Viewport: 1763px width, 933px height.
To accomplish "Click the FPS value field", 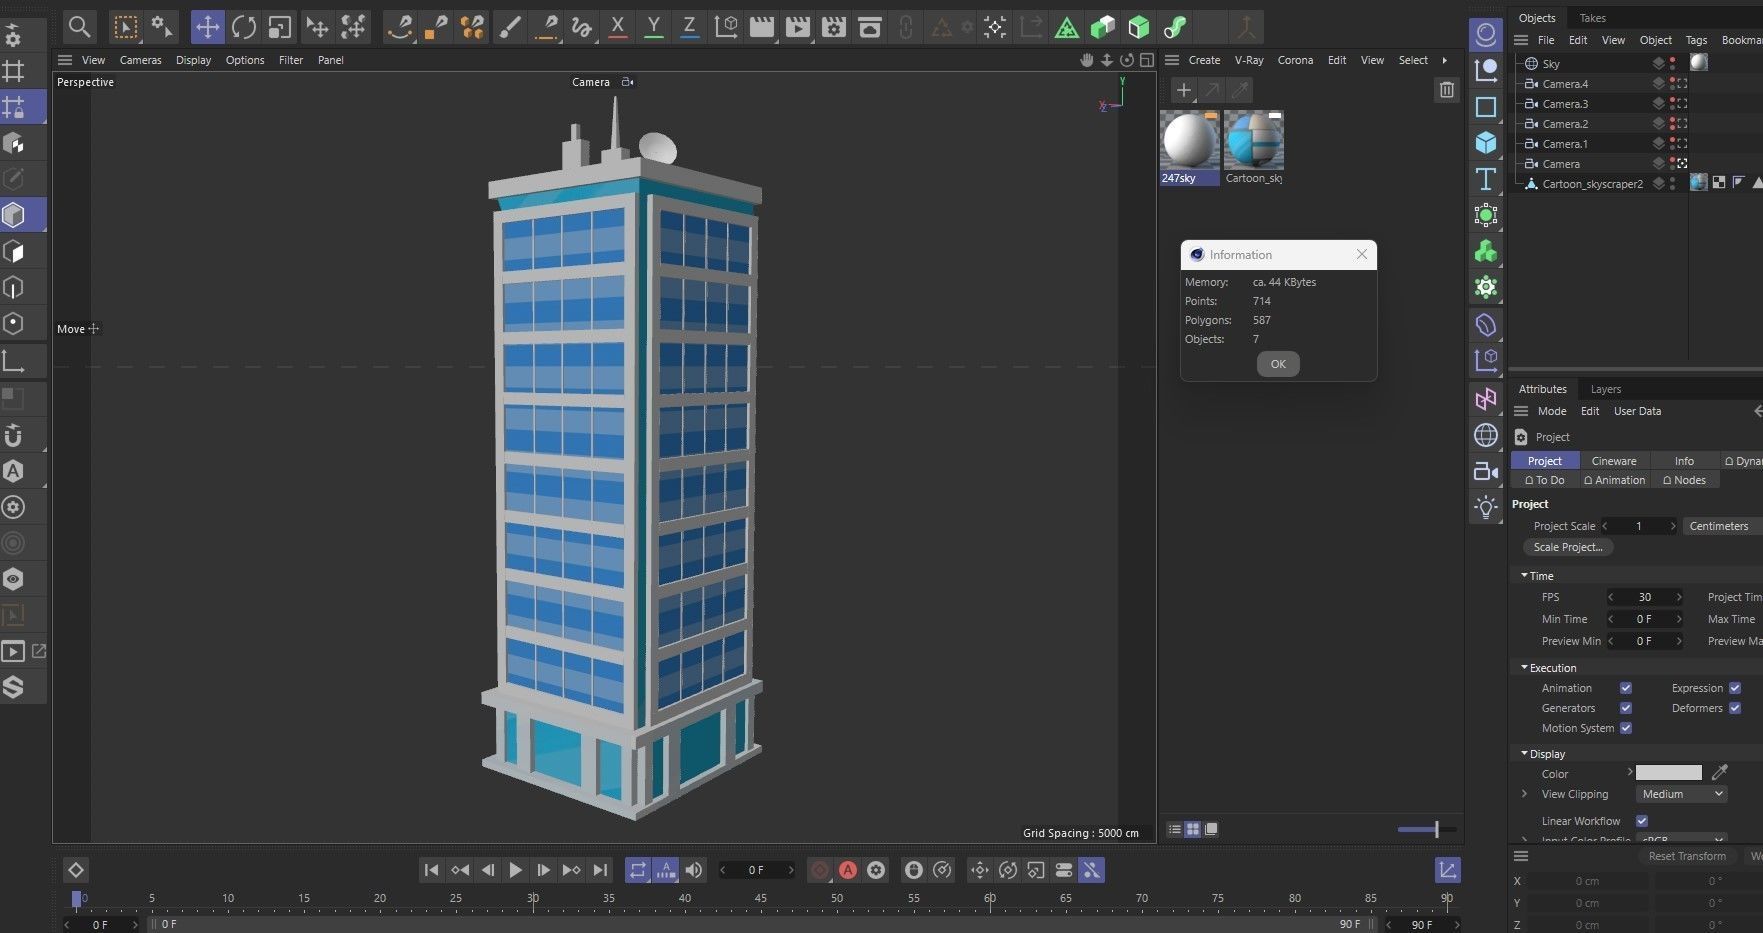I will [x=1644, y=597].
